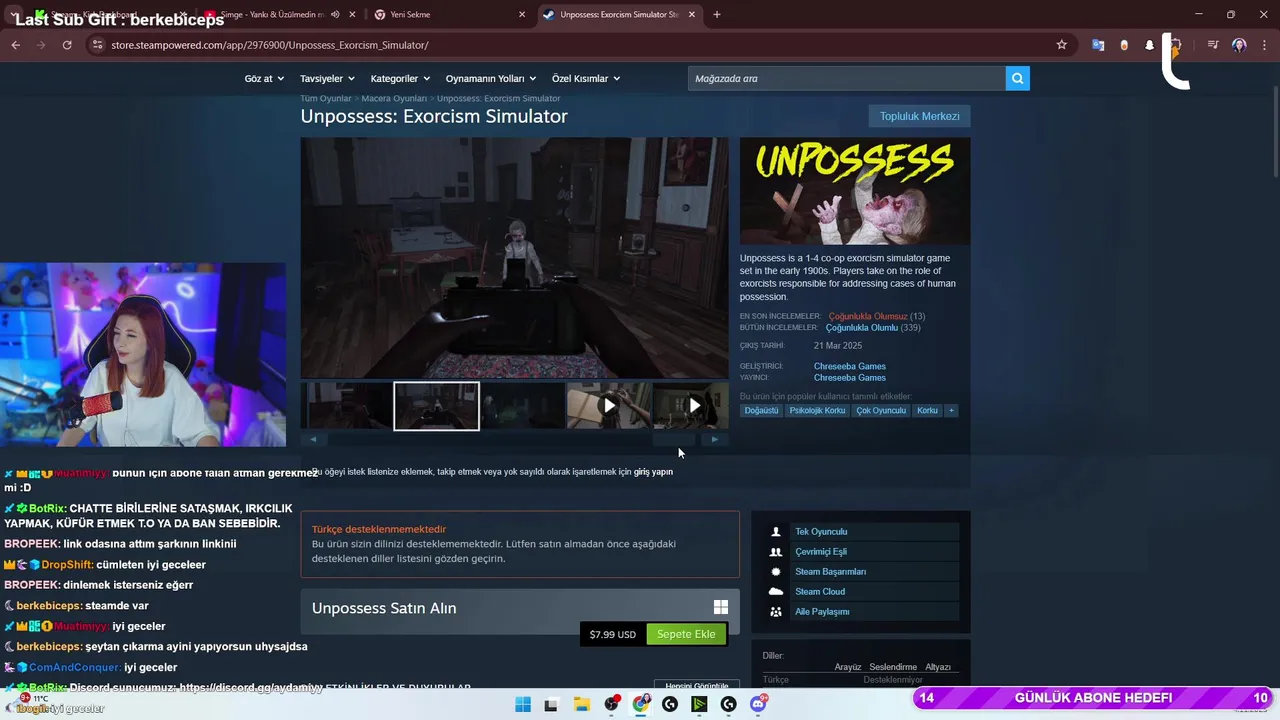
Task: Click the Google Translate extension icon
Action: pyautogui.click(x=1098, y=45)
